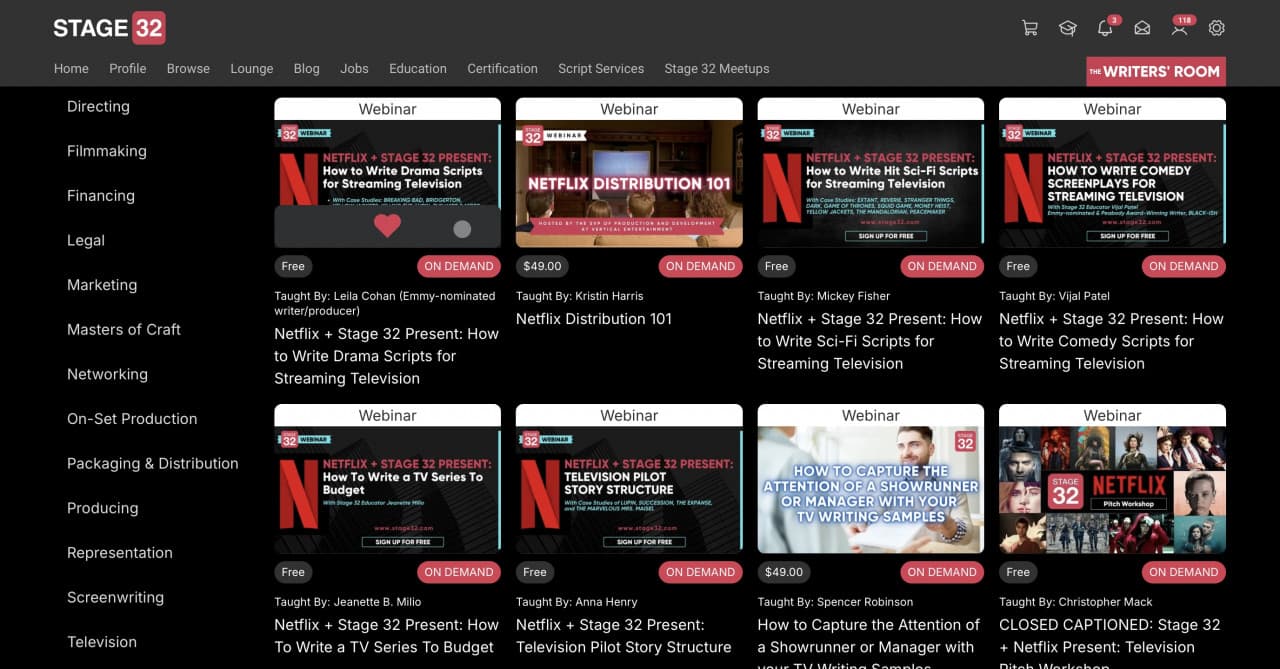Select the Directing category
The width and height of the screenshot is (1280, 669).
point(98,106)
